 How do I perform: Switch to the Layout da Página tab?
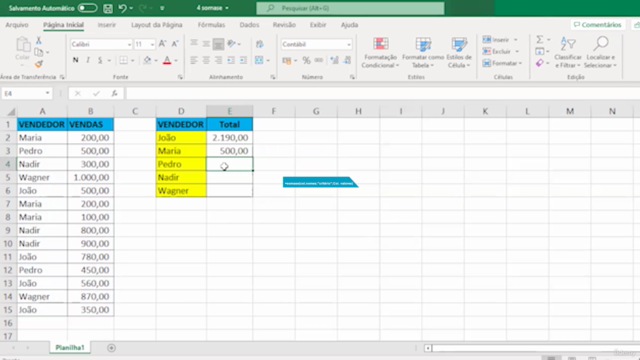tap(157, 25)
